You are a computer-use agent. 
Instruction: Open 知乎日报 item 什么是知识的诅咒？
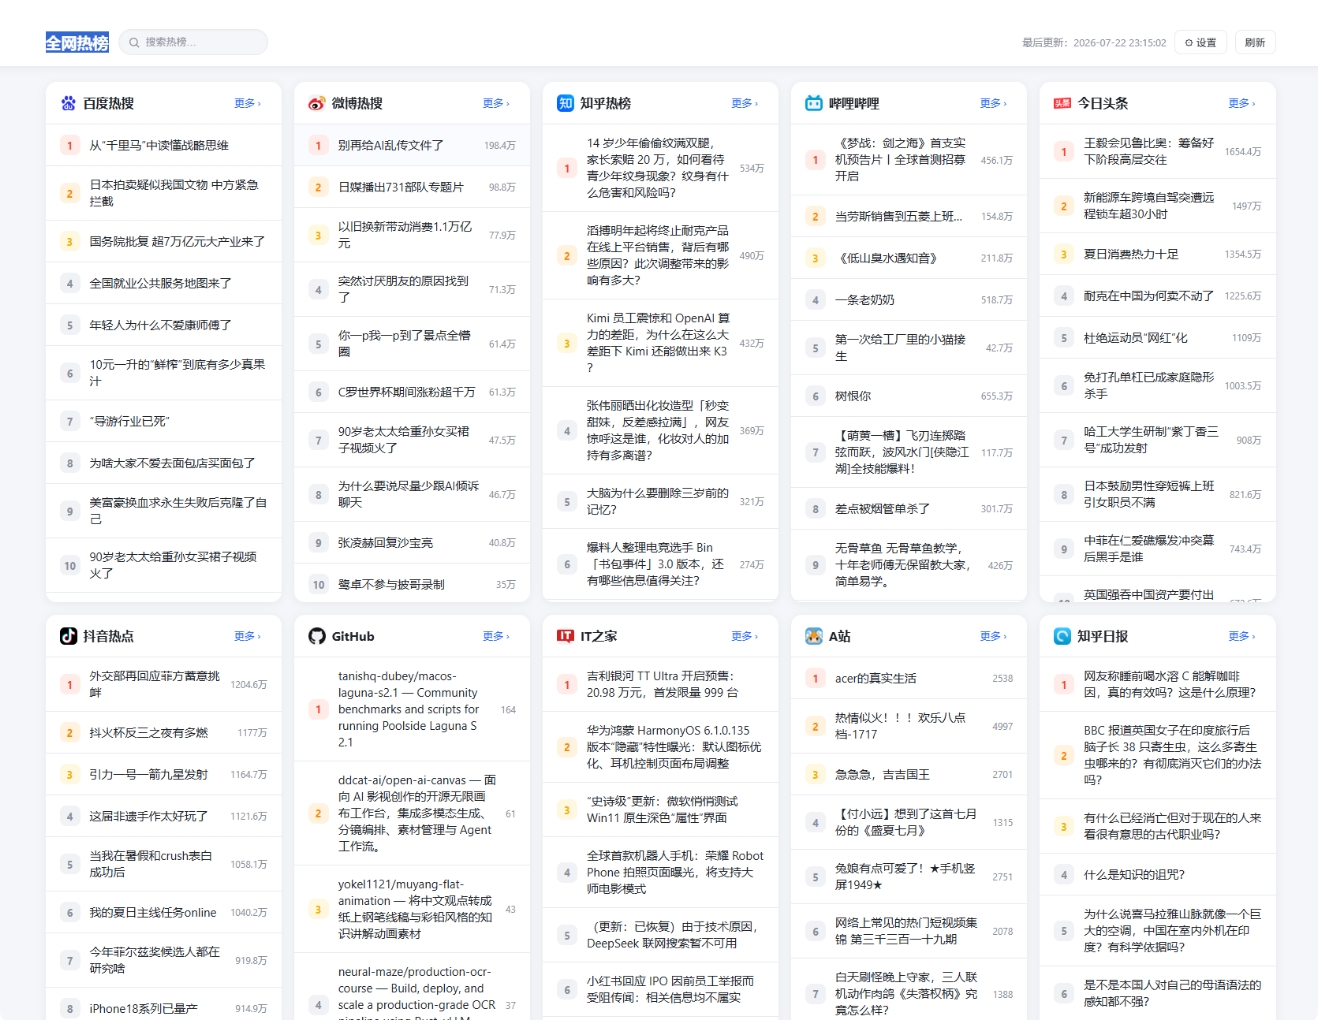pyautogui.click(x=1157, y=874)
